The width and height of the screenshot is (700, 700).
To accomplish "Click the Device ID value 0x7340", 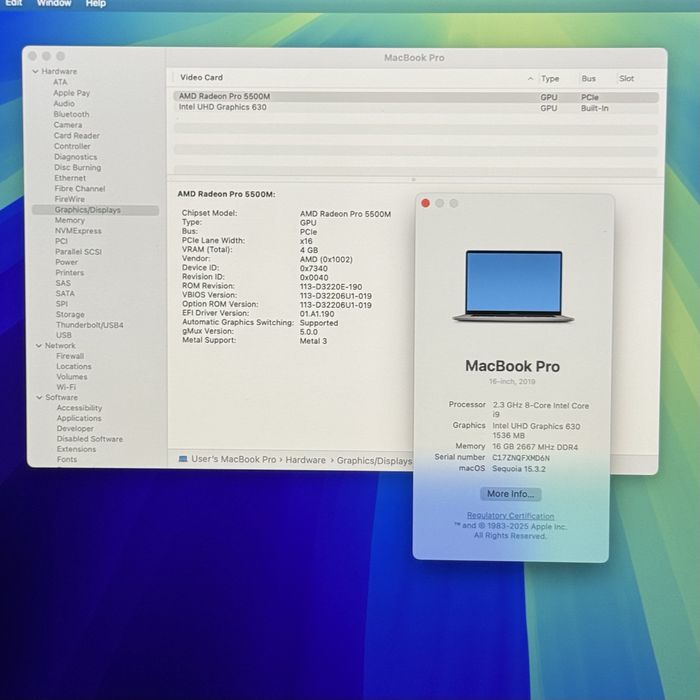I will tap(314, 268).
